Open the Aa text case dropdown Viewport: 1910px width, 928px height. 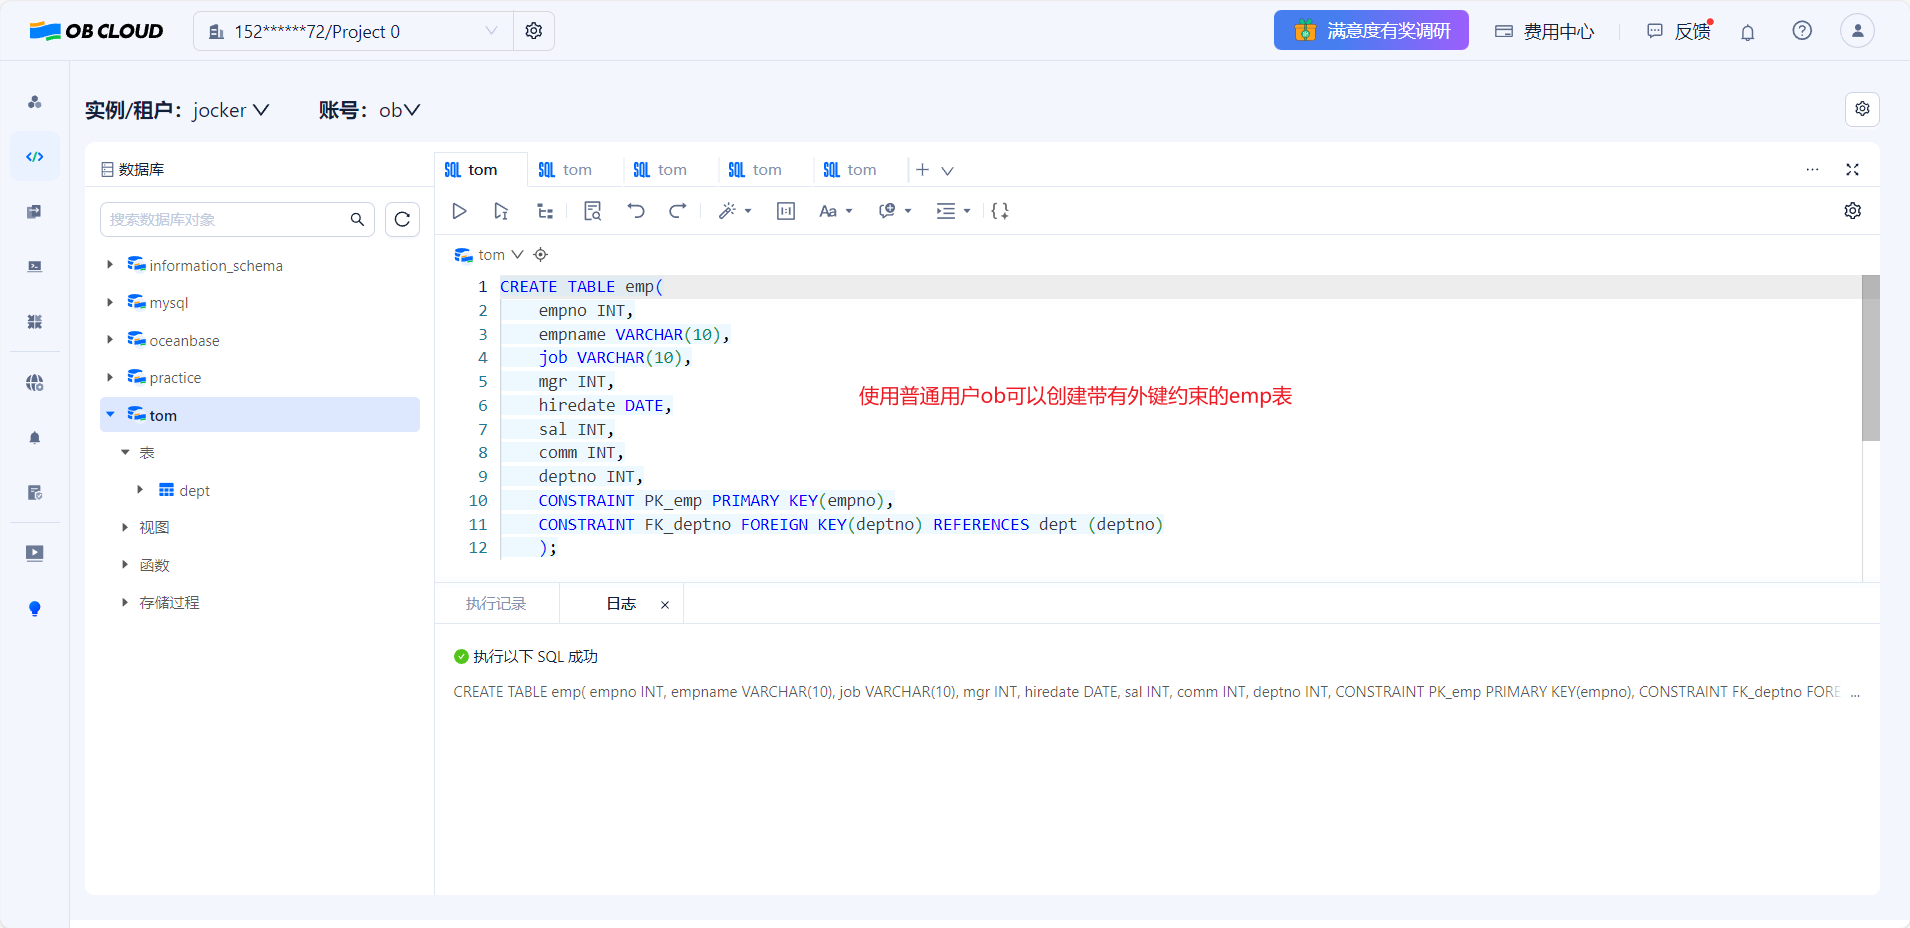tap(835, 211)
